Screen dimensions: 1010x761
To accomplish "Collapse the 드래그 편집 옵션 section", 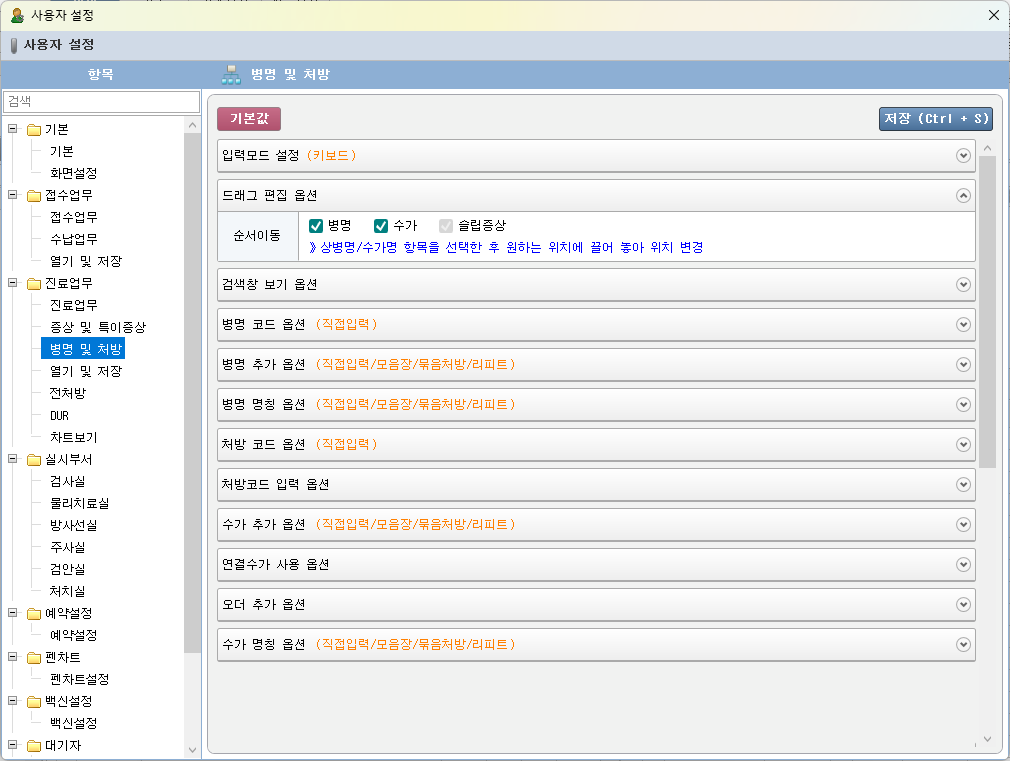I will point(963,196).
